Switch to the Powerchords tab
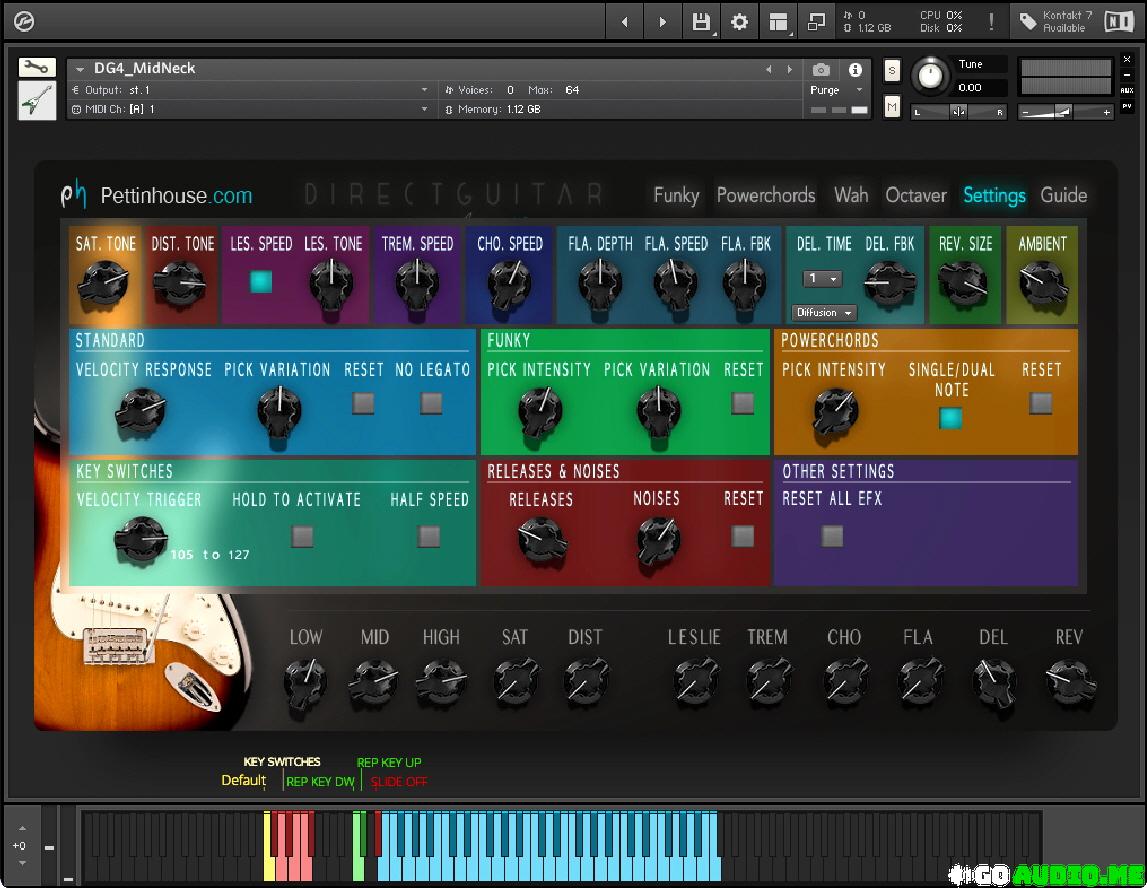 766,195
